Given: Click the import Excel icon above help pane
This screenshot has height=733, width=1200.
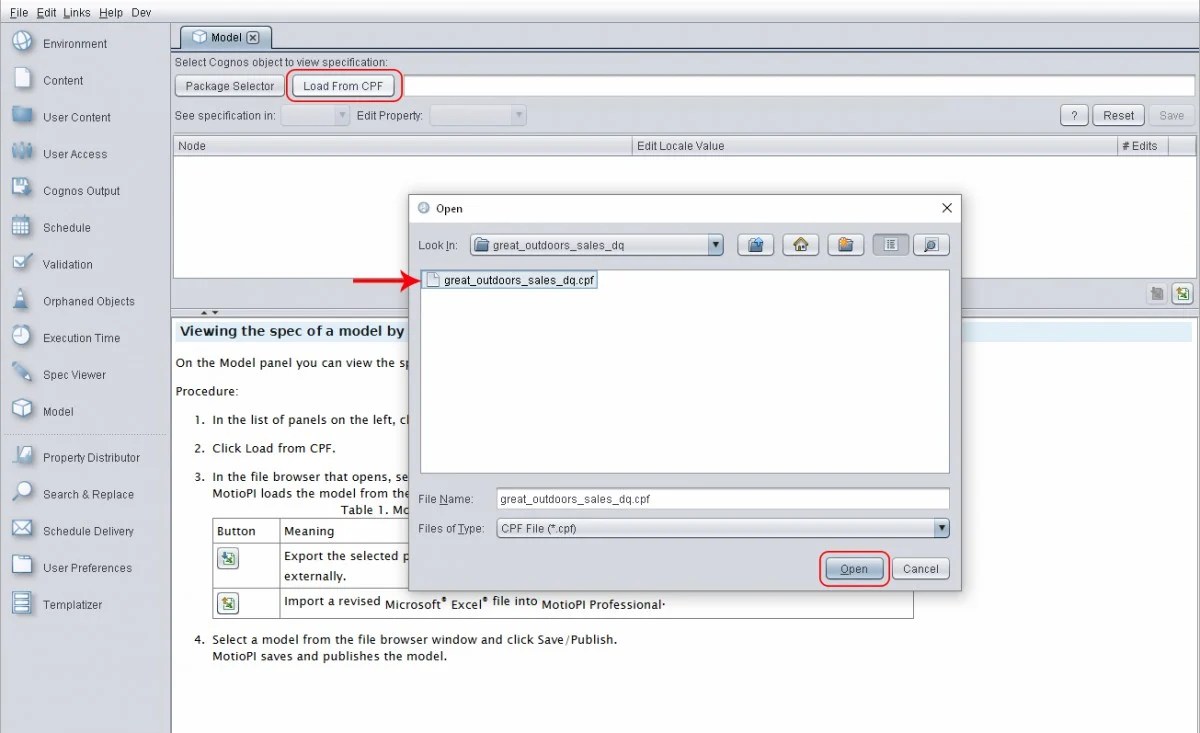Looking at the screenshot, I should (1183, 294).
